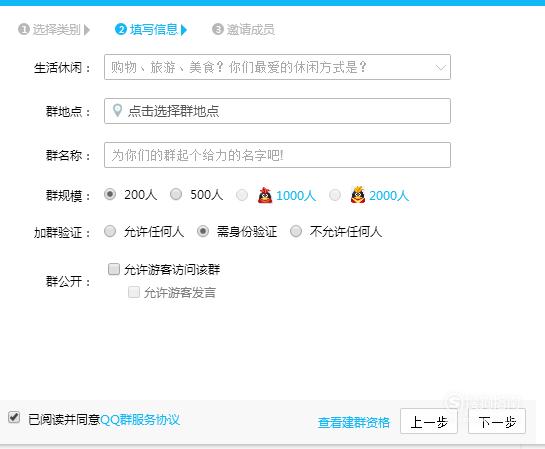Click the arrow after 选择类别 step
This screenshot has width=545, height=449.
[x=87, y=30]
